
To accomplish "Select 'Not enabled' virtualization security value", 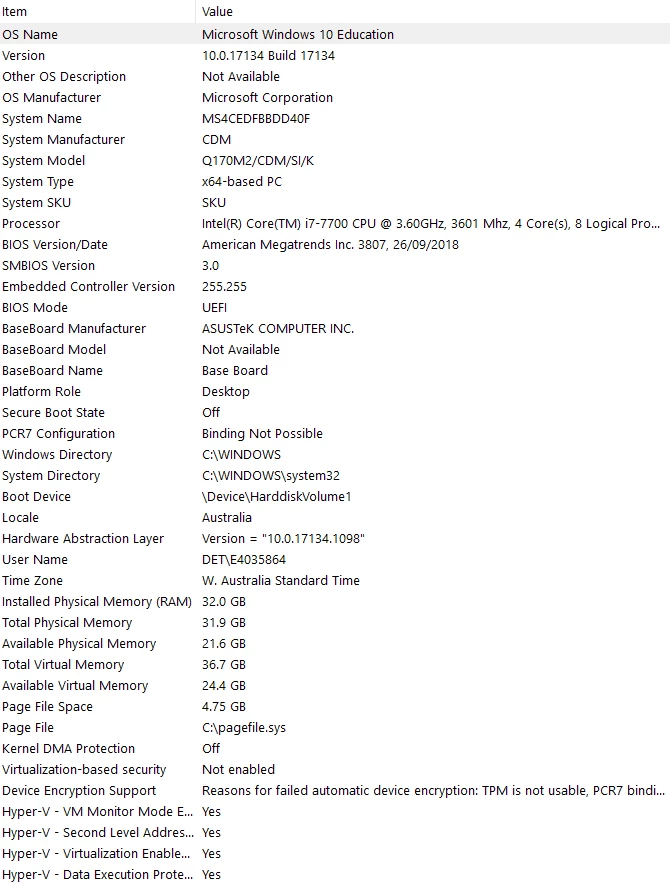I will click(238, 769).
